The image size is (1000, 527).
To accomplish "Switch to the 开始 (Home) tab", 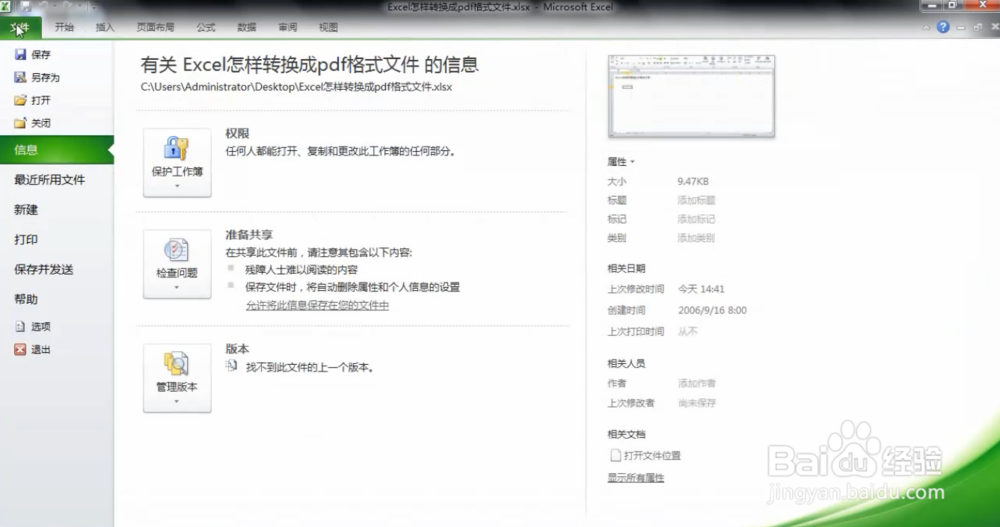I will point(64,27).
